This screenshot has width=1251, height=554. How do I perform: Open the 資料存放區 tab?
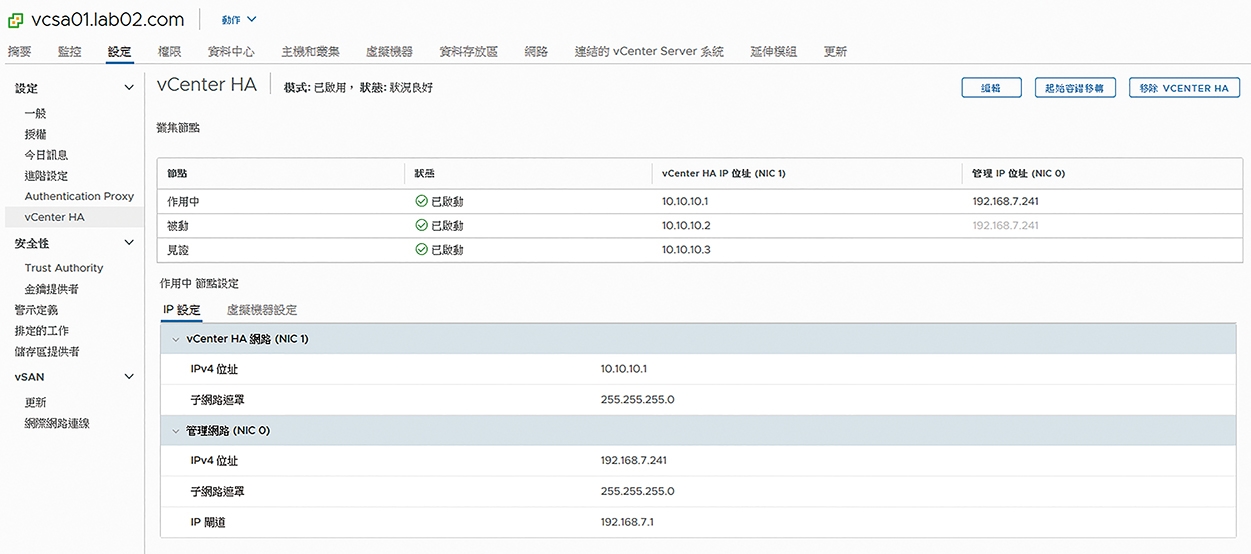(x=469, y=52)
